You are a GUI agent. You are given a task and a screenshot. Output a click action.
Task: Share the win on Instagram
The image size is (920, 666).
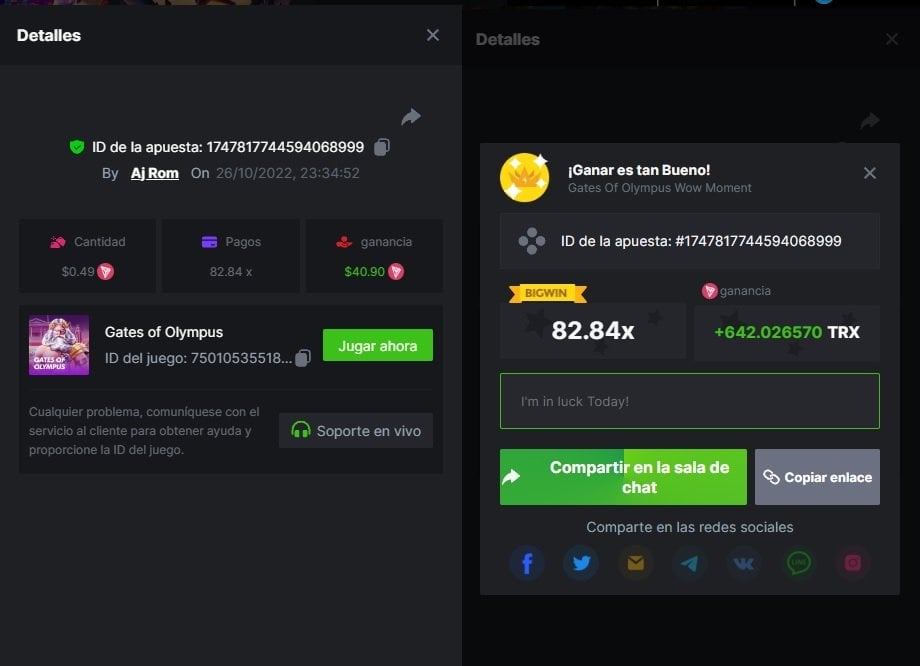pyautogui.click(x=852, y=563)
